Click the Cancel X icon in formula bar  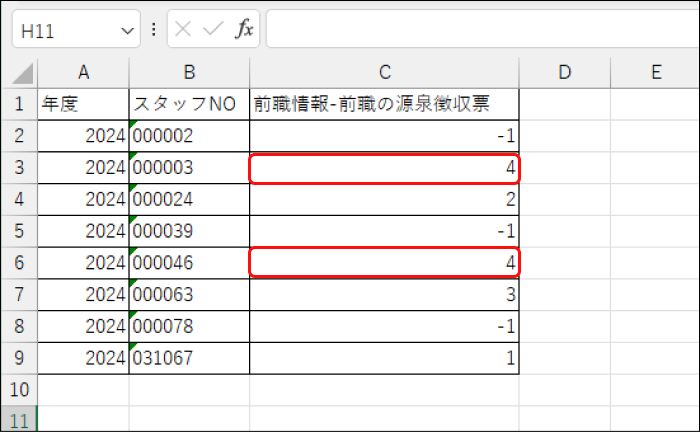click(183, 29)
